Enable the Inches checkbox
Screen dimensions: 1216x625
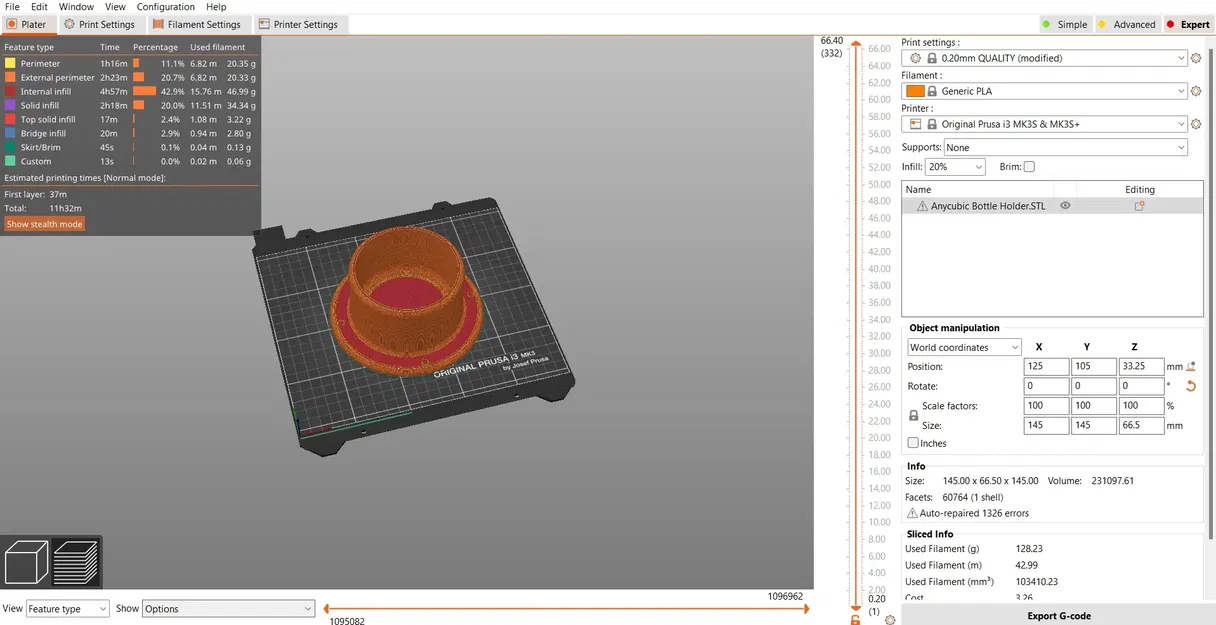[913, 443]
